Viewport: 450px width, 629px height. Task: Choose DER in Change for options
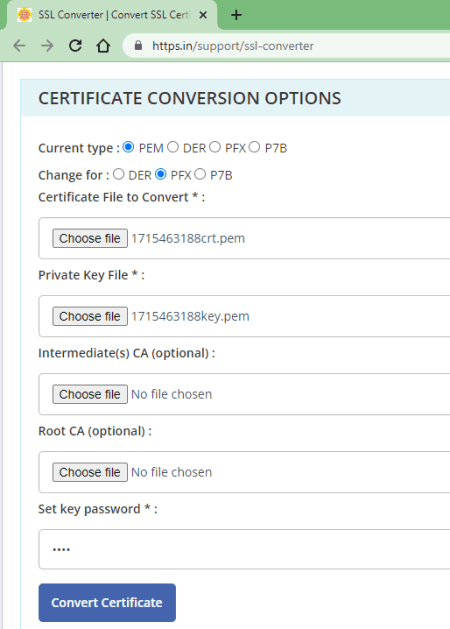119,174
